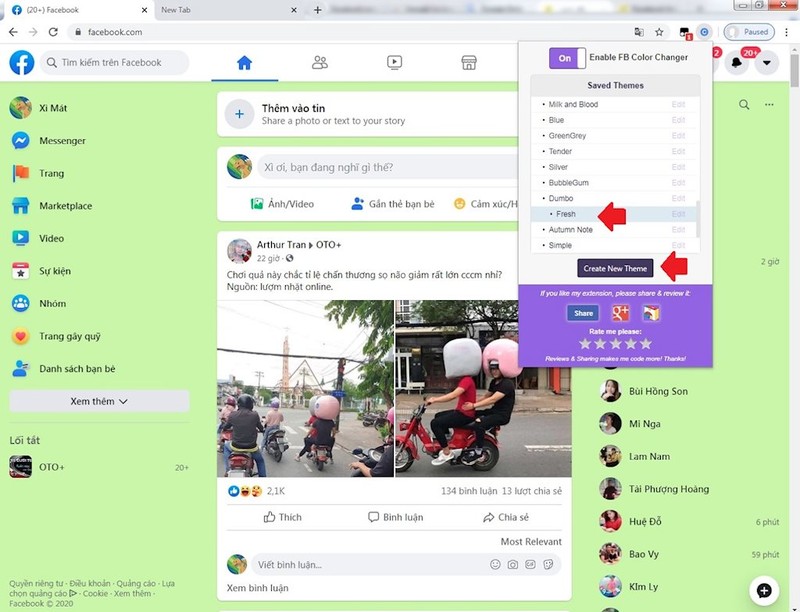The width and height of the screenshot is (800, 612).
Task: Click the search magnifier near the stories section
Action: [744, 105]
